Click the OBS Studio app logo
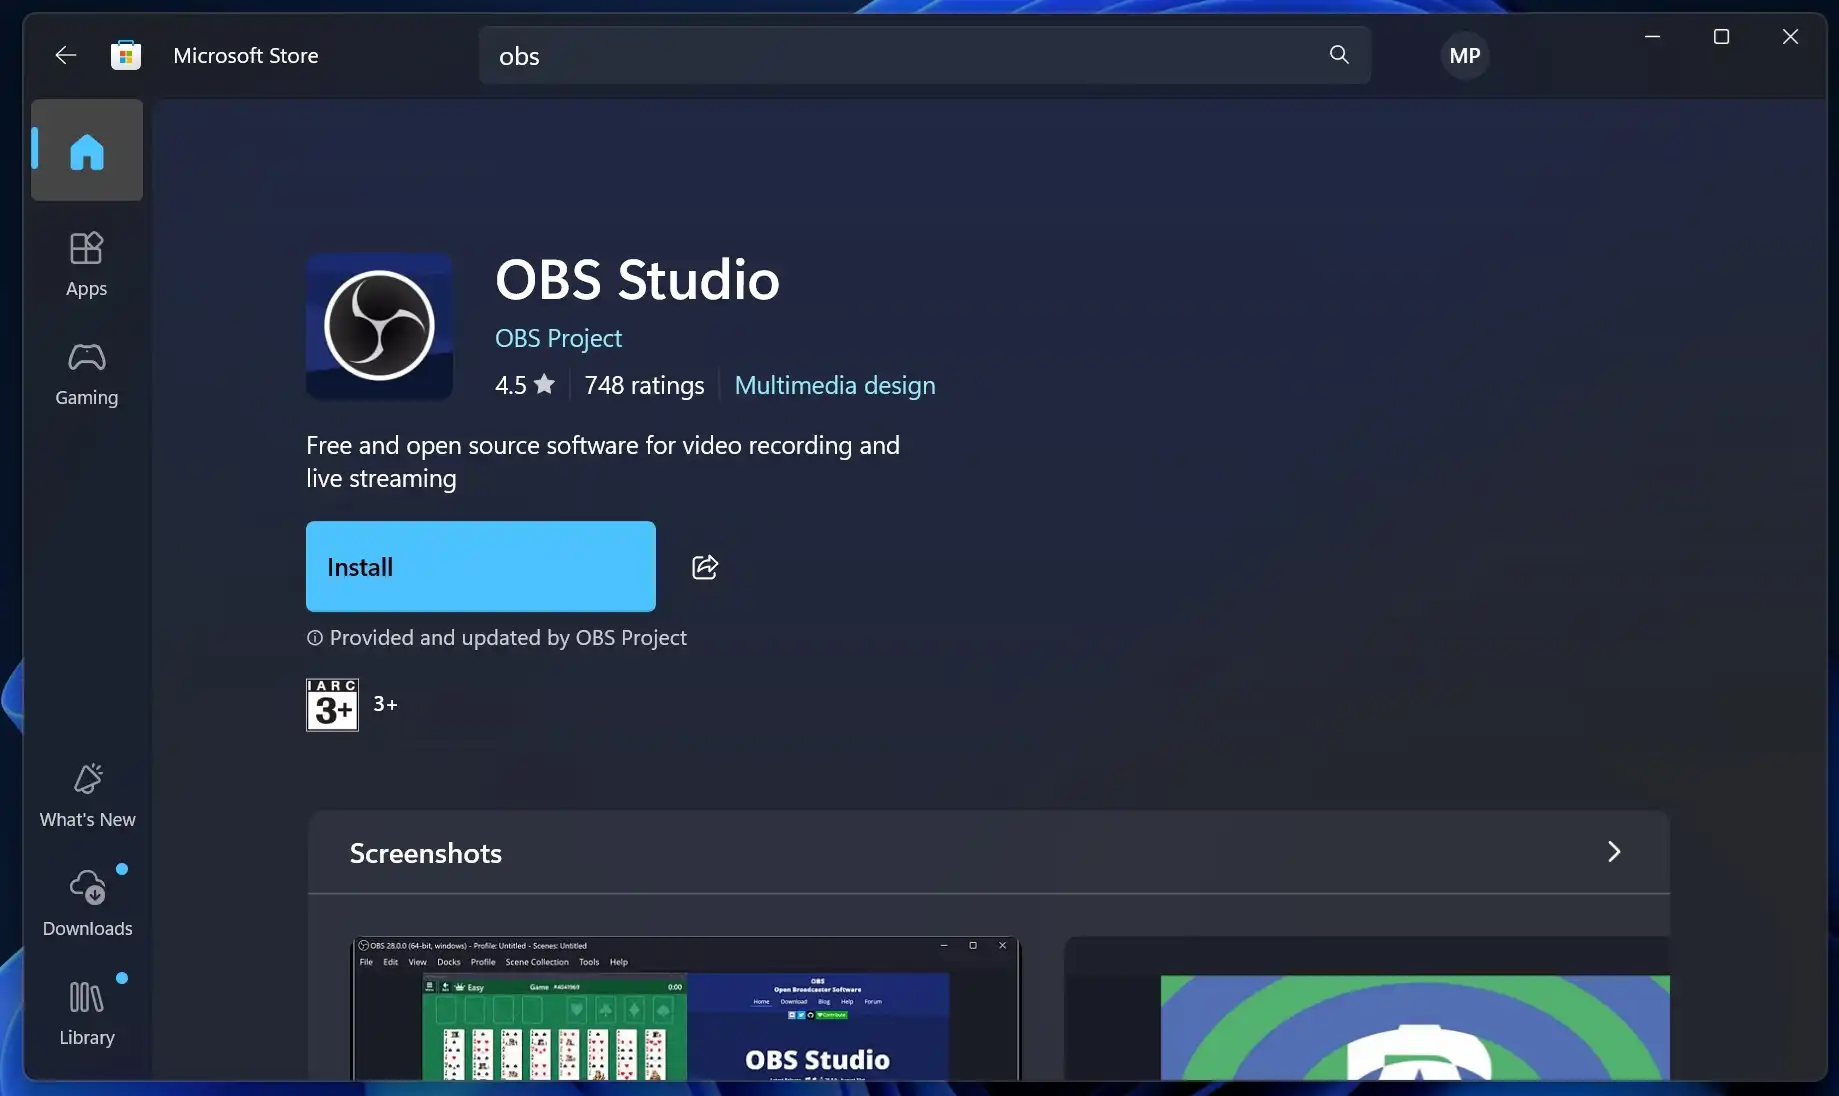This screenshot has height=1096, width=1839. [379, 326]
